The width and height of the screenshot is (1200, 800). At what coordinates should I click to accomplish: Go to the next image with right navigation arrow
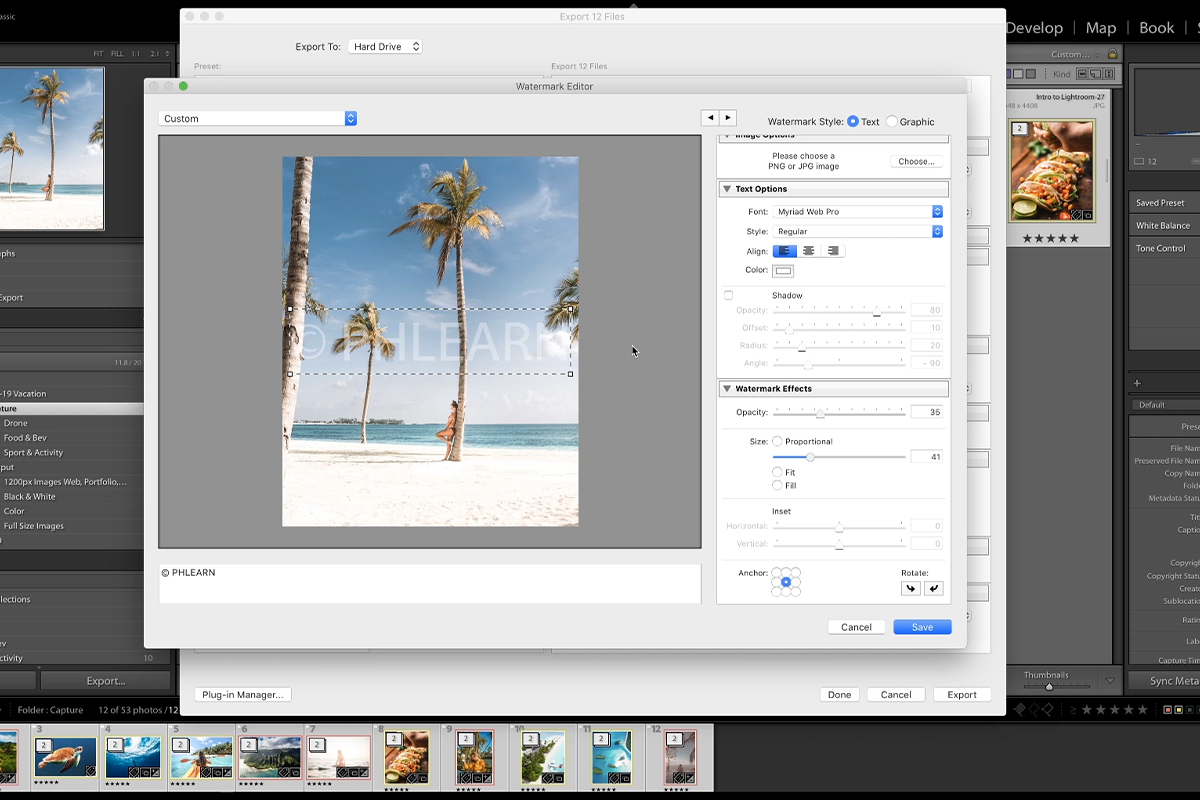tap(728, 117)
